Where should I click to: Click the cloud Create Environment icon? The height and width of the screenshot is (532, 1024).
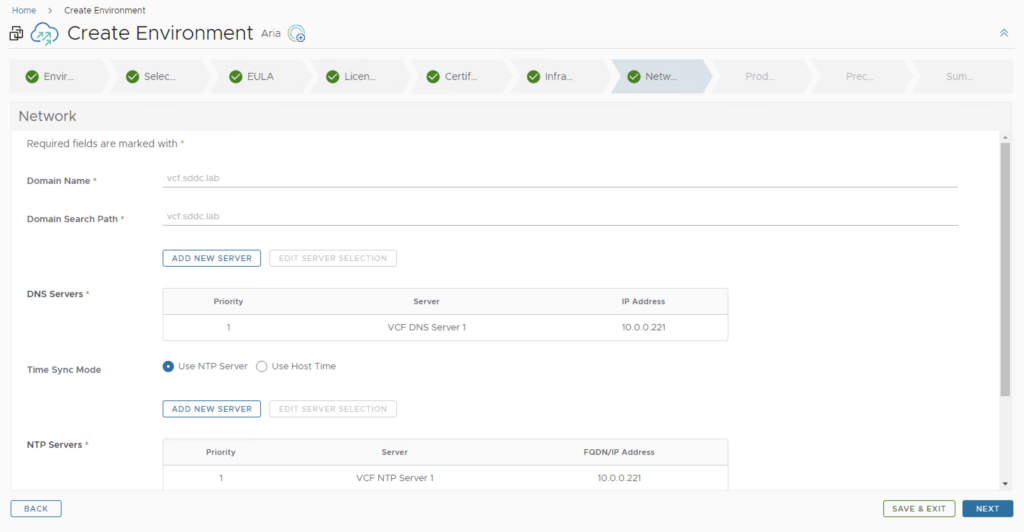45,33
